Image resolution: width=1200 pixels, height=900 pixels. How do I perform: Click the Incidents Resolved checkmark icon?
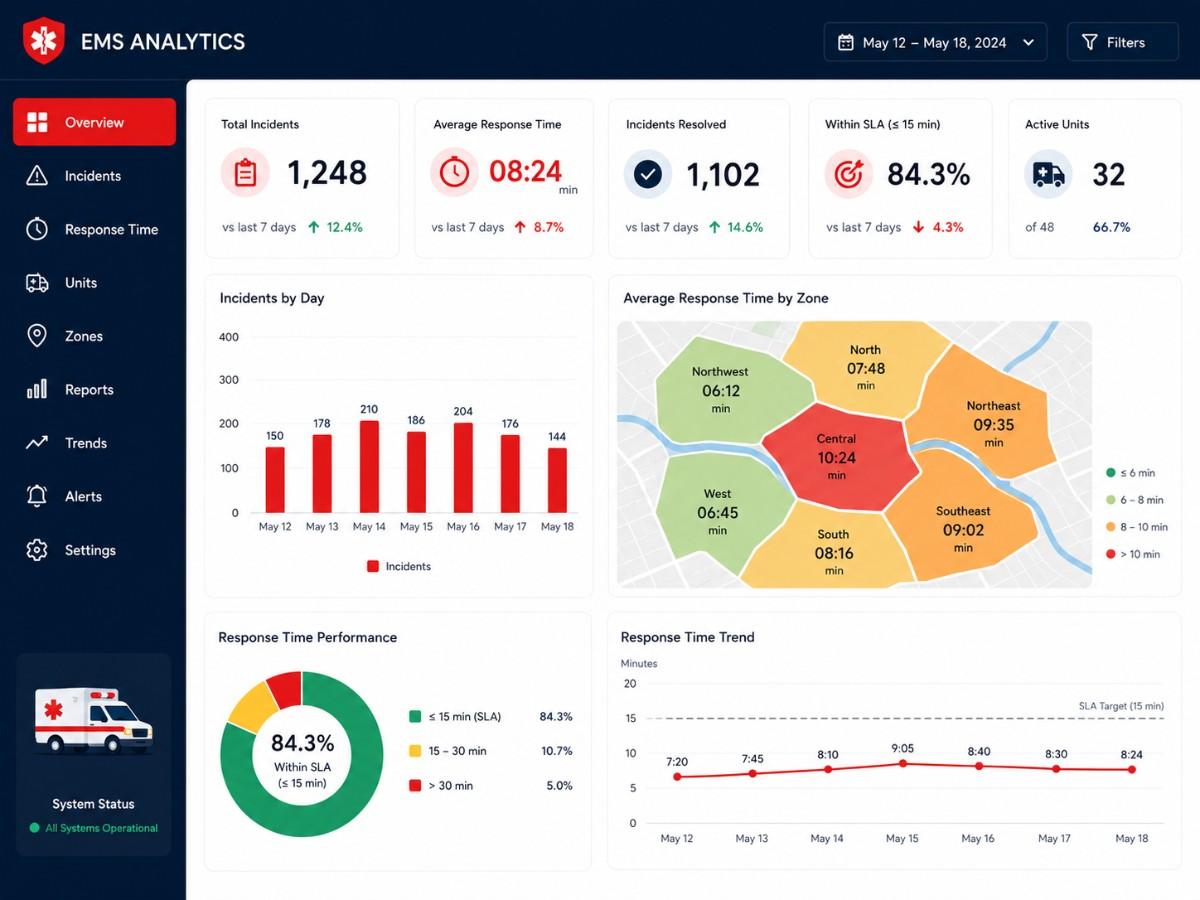click(x=648, y=174)
